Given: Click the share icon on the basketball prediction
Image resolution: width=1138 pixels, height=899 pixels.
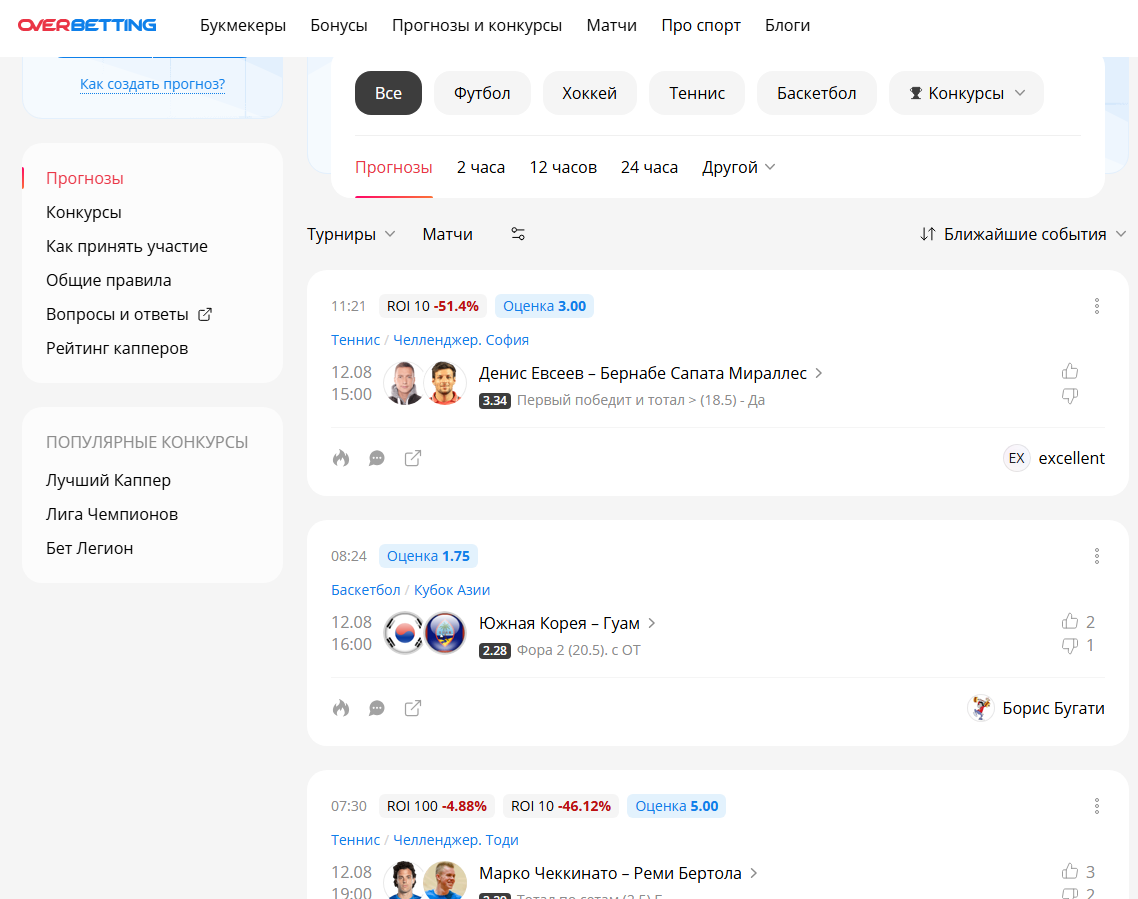Looking at the screenshot, I should pos(413,707).
